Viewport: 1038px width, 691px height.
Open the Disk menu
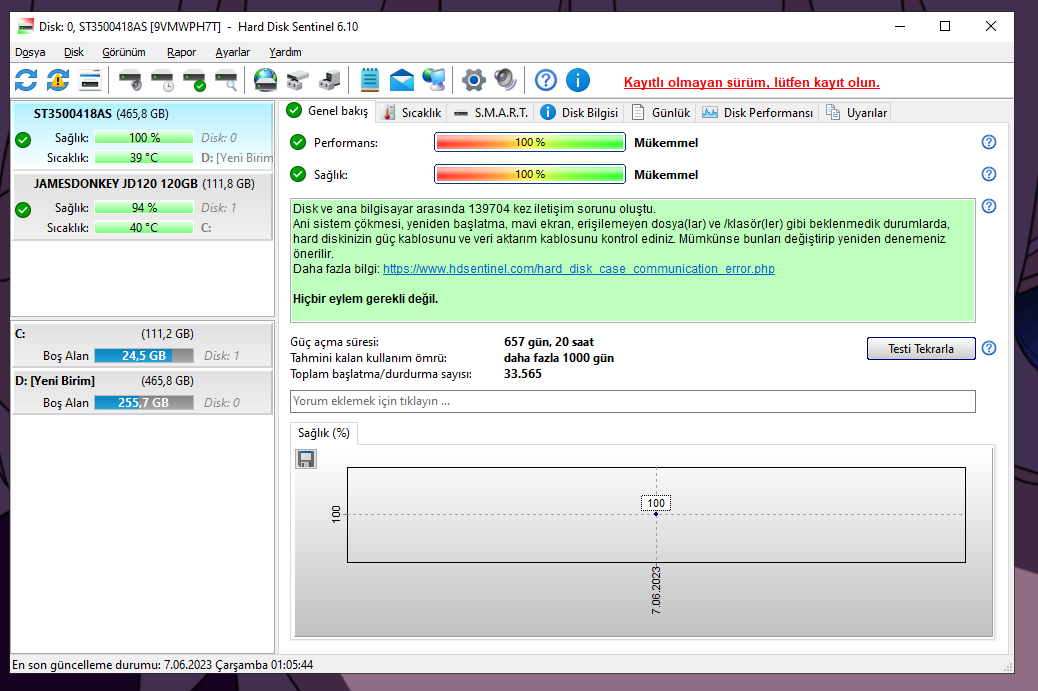pos(74,52)
